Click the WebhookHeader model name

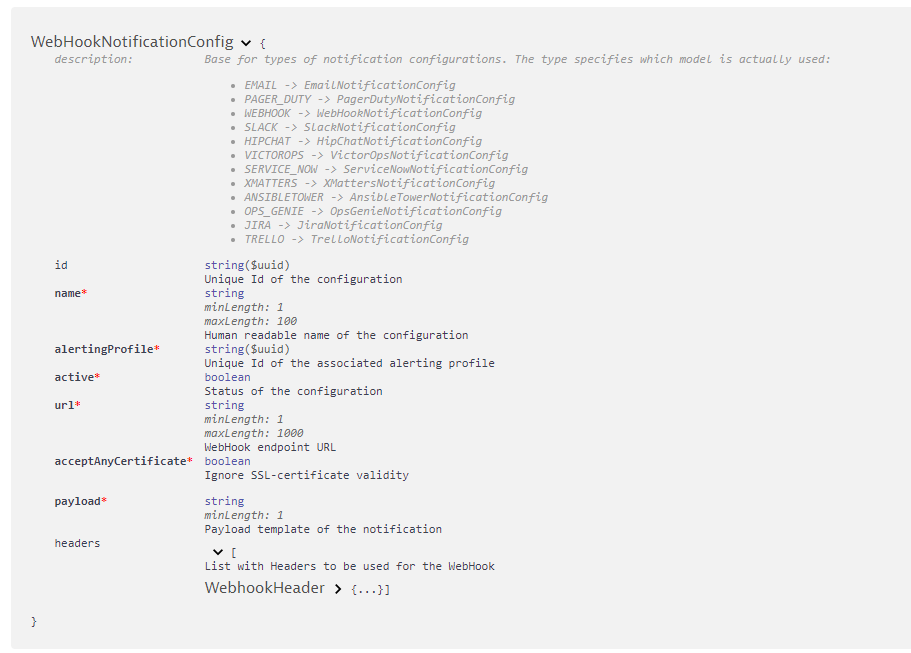[265, 588]
